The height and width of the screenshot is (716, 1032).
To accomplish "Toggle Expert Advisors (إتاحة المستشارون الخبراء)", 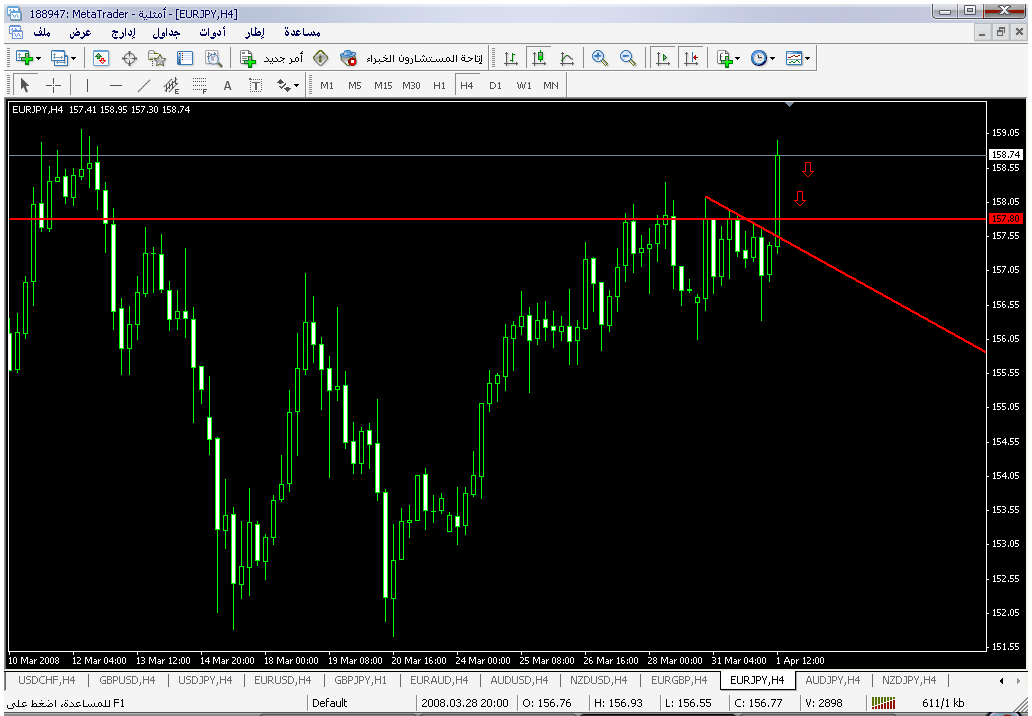I will click(413, 59).
